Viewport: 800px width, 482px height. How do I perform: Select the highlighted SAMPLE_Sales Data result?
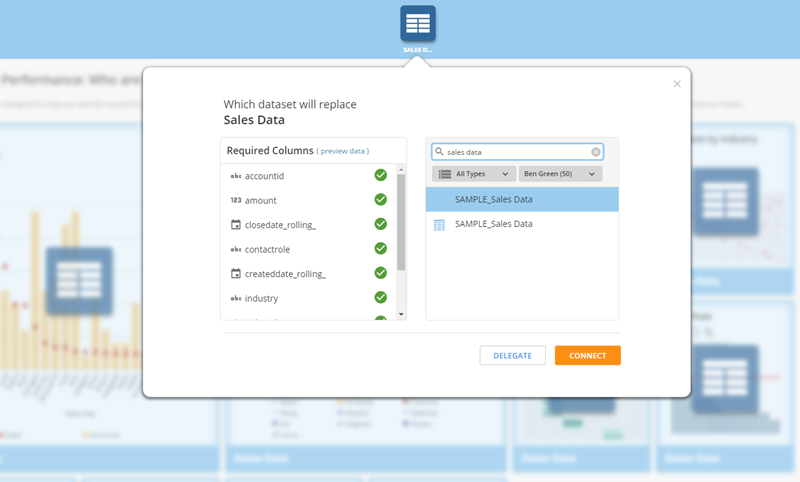522,199
